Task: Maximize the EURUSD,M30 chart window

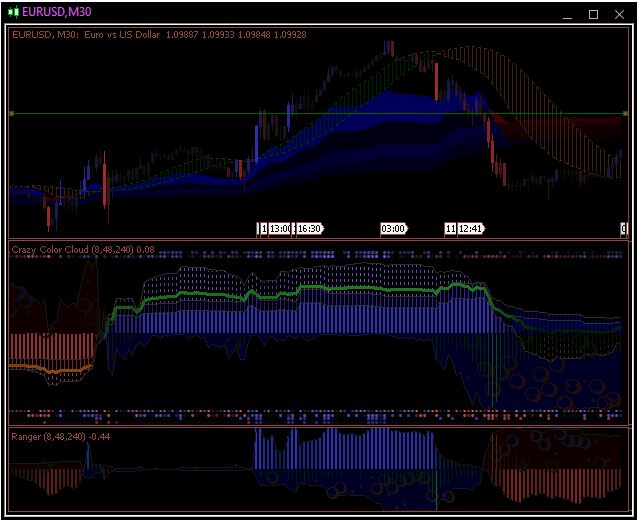Action: coord(593,15)
